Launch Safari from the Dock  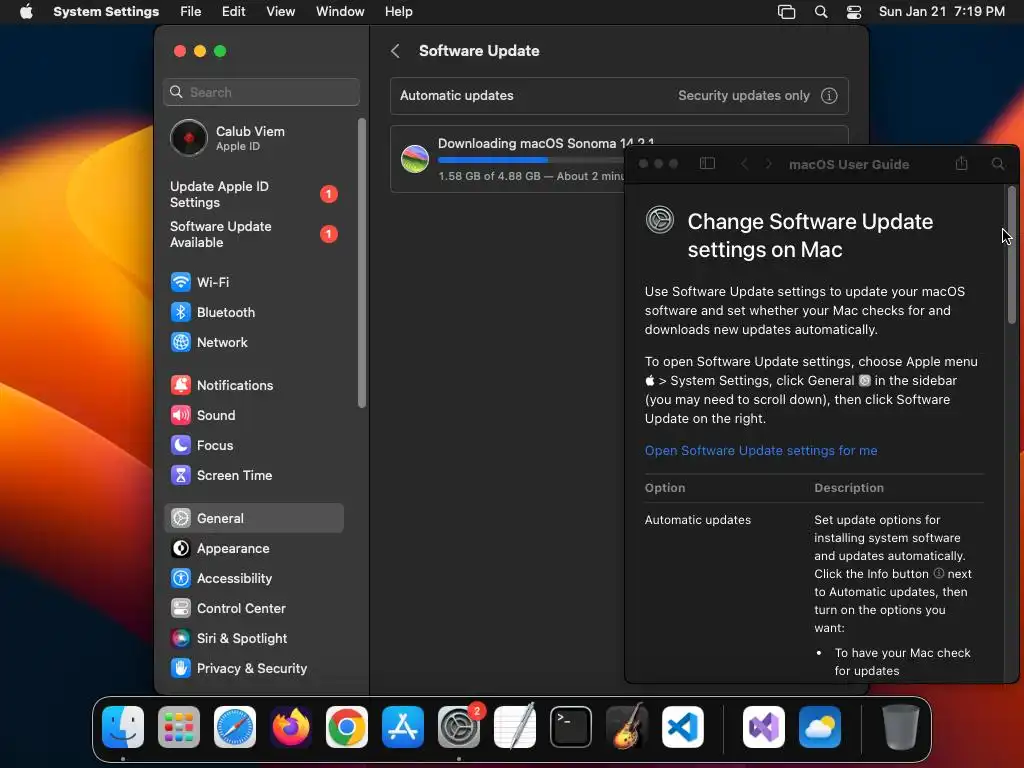[235, 727]
